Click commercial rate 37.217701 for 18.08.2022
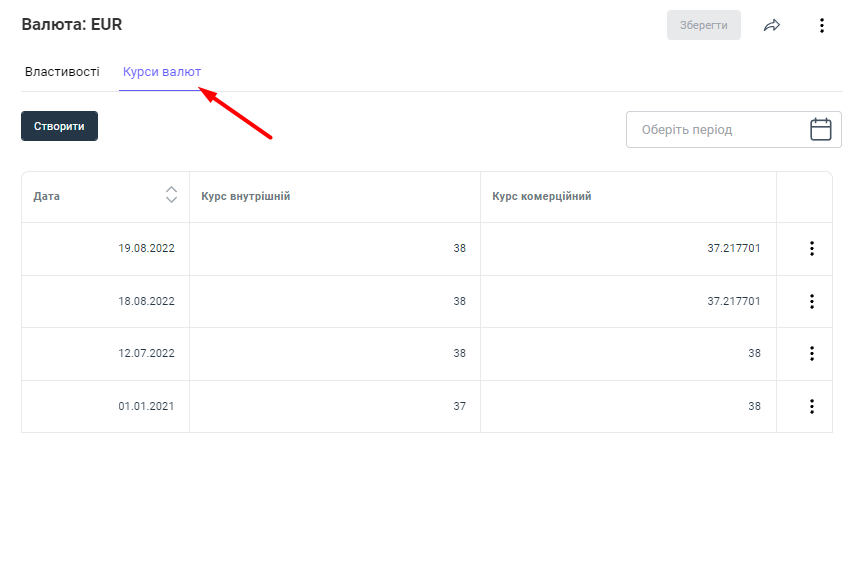This screenshot has height=571, width=858. coord(733,301)
